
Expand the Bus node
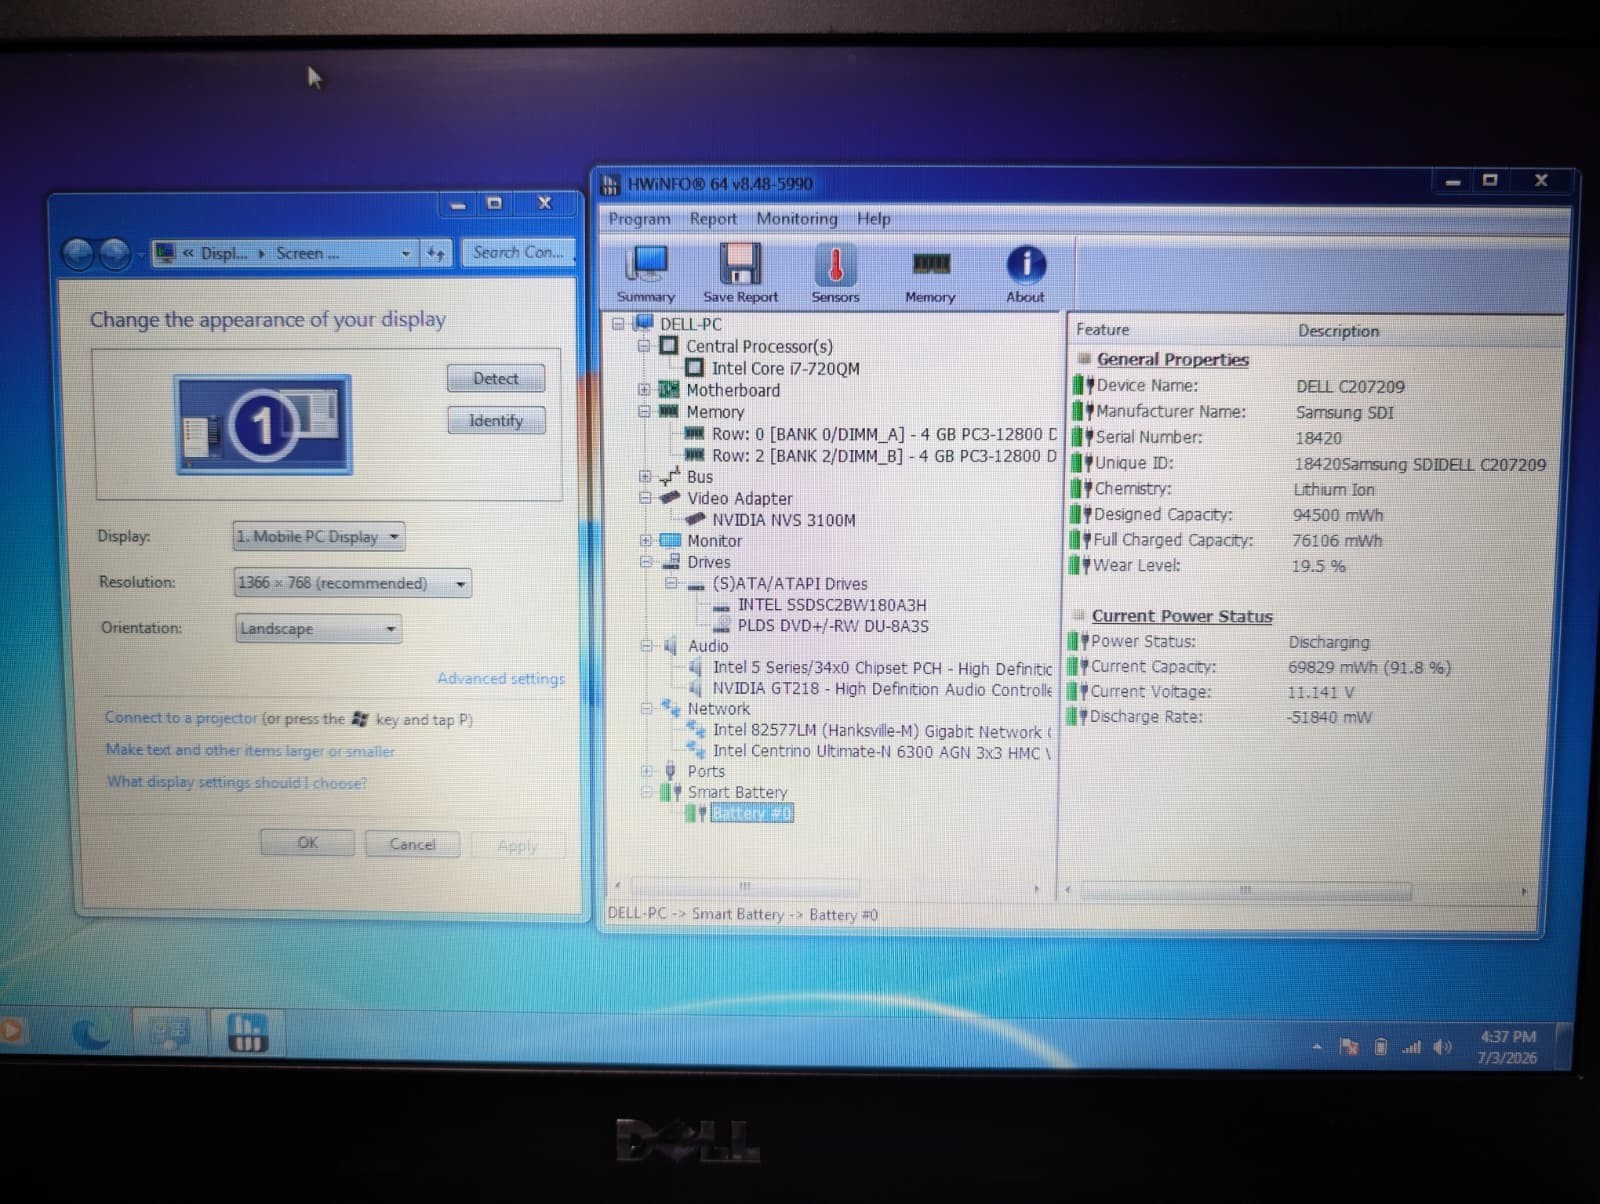coord(645,476)
